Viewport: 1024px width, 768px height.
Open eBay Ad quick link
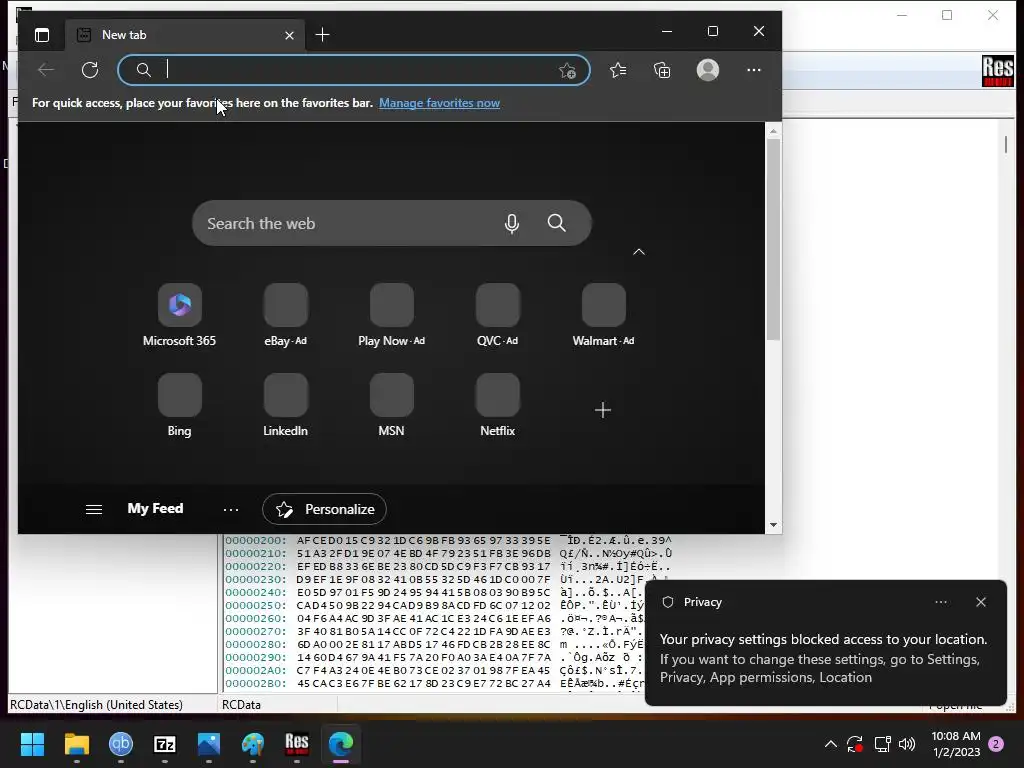click(x=285, y=315)
